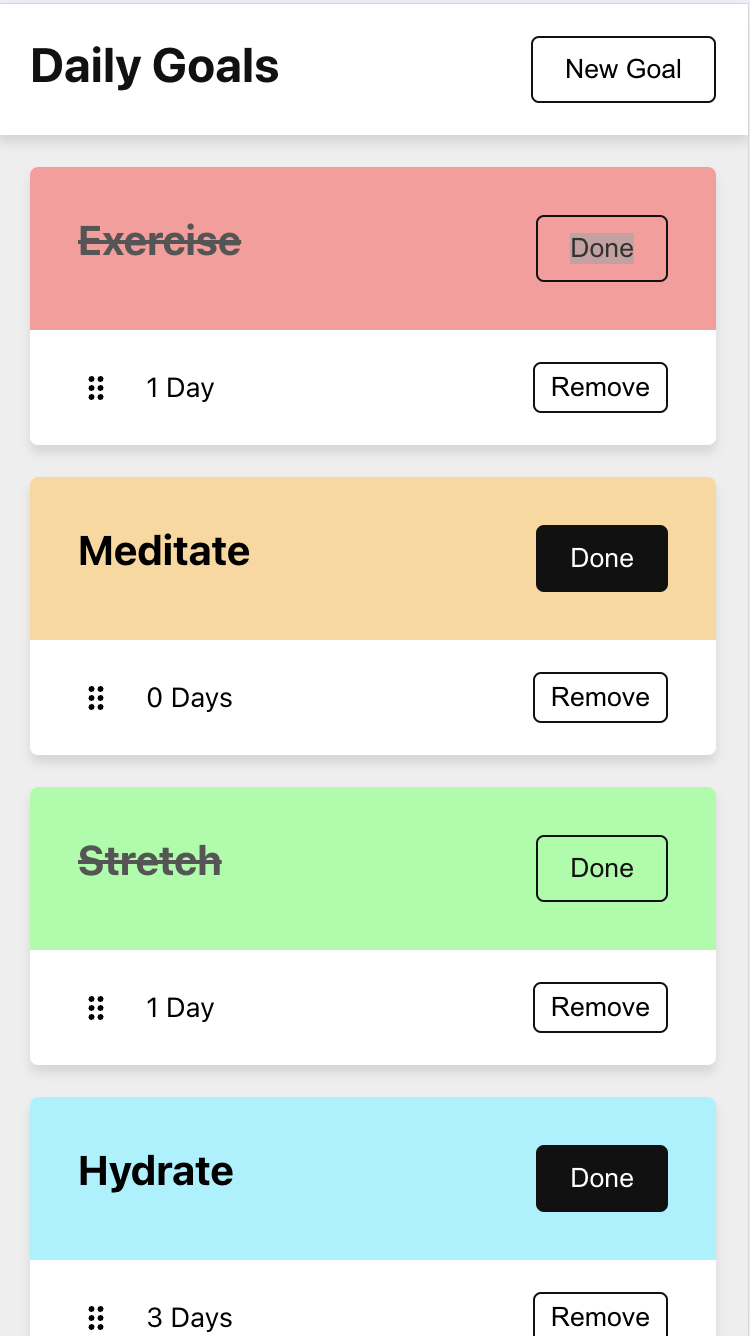Click the Meditate goal title
Viewport: 750px width, 1336px height.
164,551
